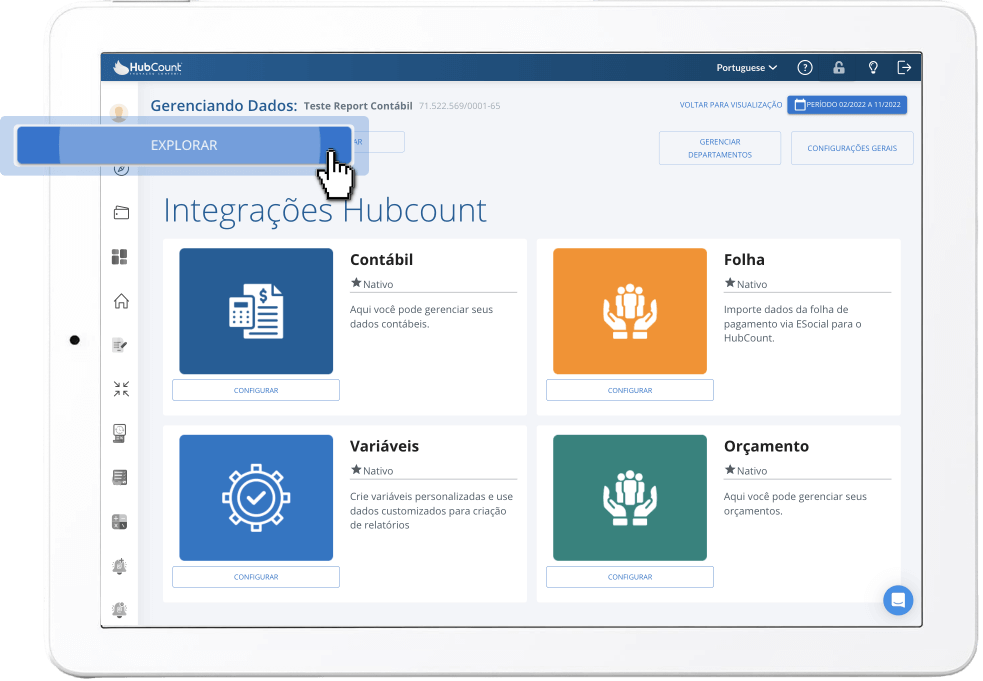Click Gerenciar Departamentos button

pyautogui.click(x=720, y=149)
